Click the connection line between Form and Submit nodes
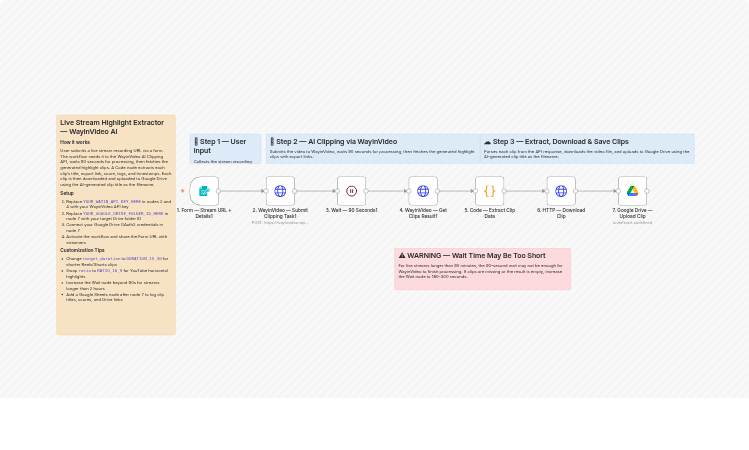 tap(242, 191)
